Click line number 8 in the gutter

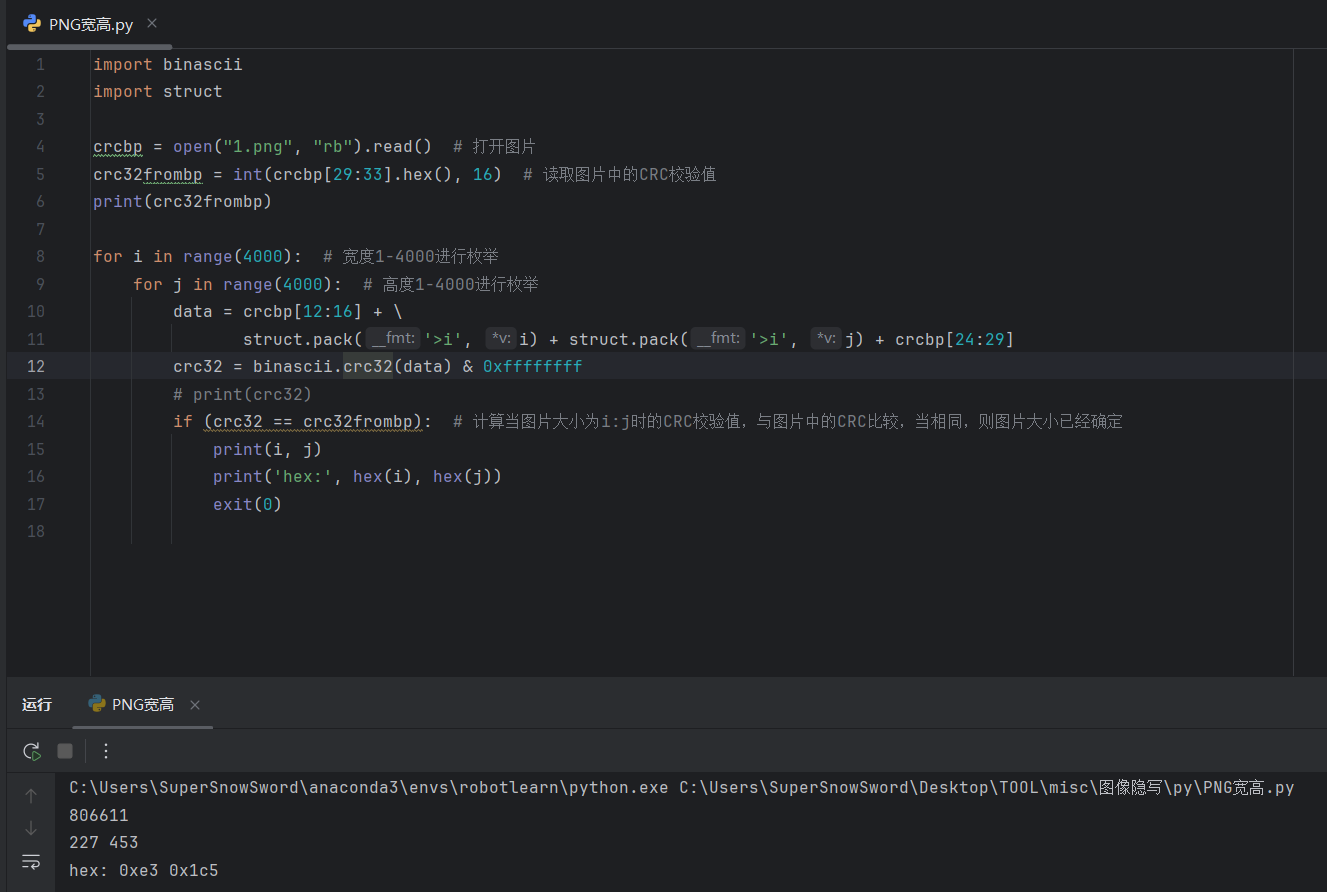pyautogui.click(x=40, y=257)
